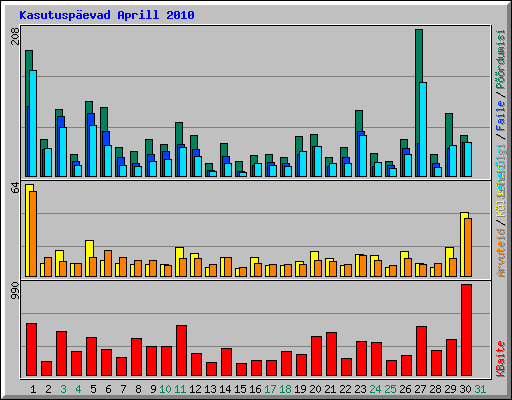This screenshot has width=512, height=400.
Task: Click the 208 scale value
Action: [x=15, y=36]
